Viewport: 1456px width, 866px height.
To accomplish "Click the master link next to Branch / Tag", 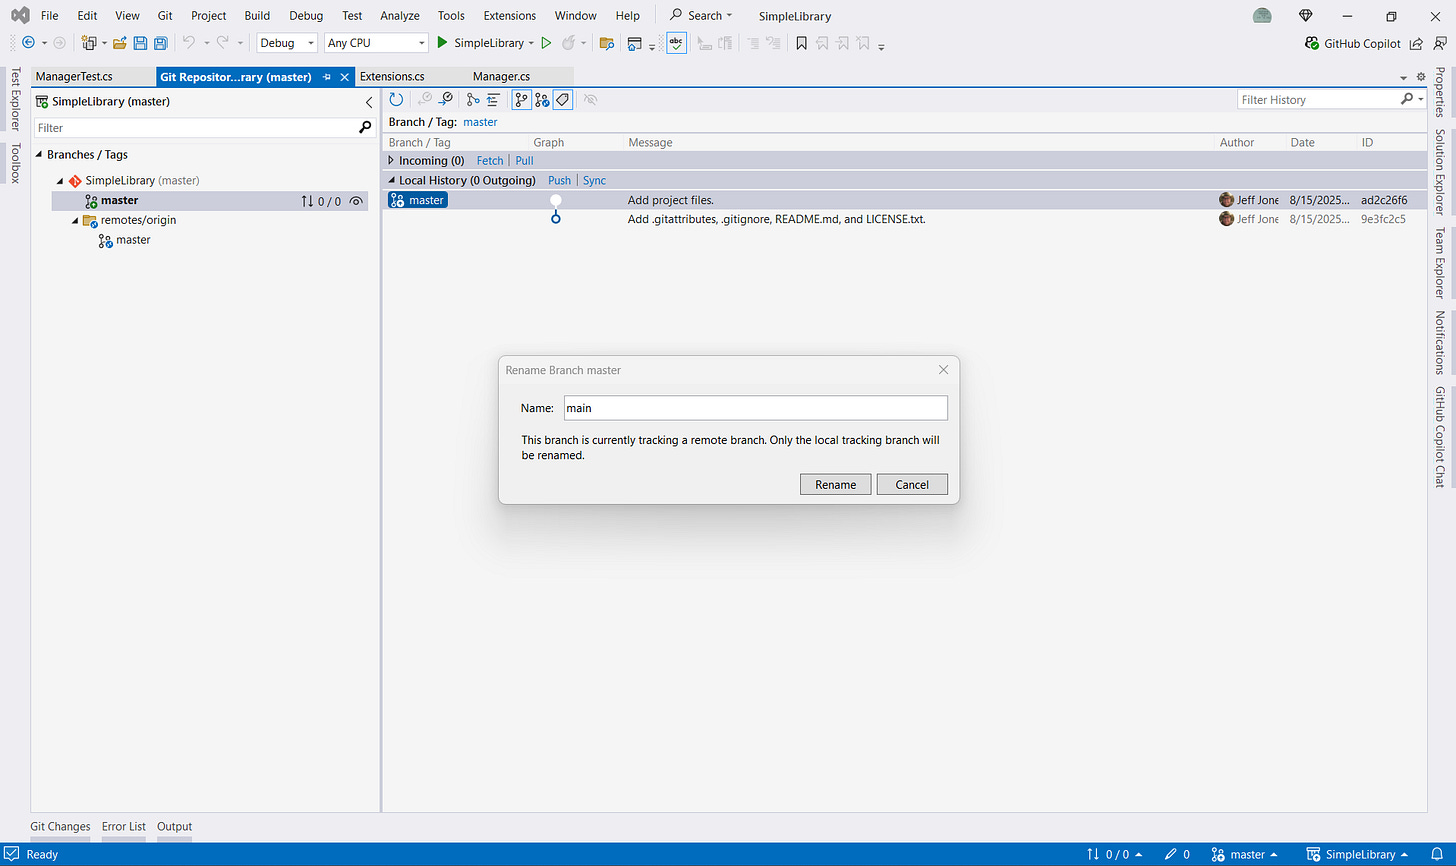I will 480,122.
